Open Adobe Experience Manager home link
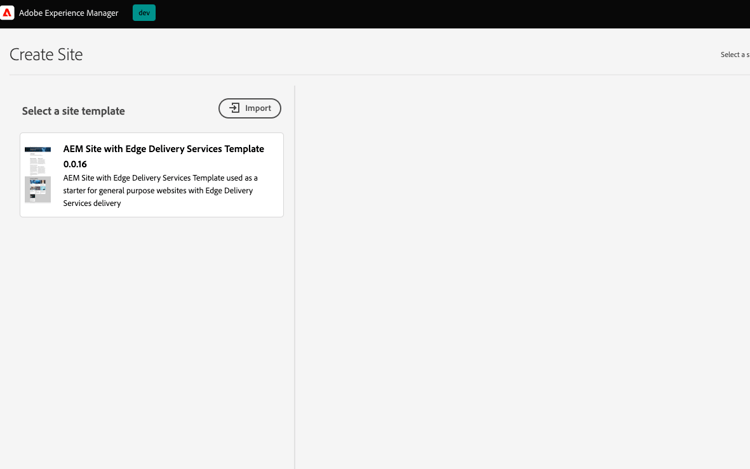The image size is (750, 469). 68,13
